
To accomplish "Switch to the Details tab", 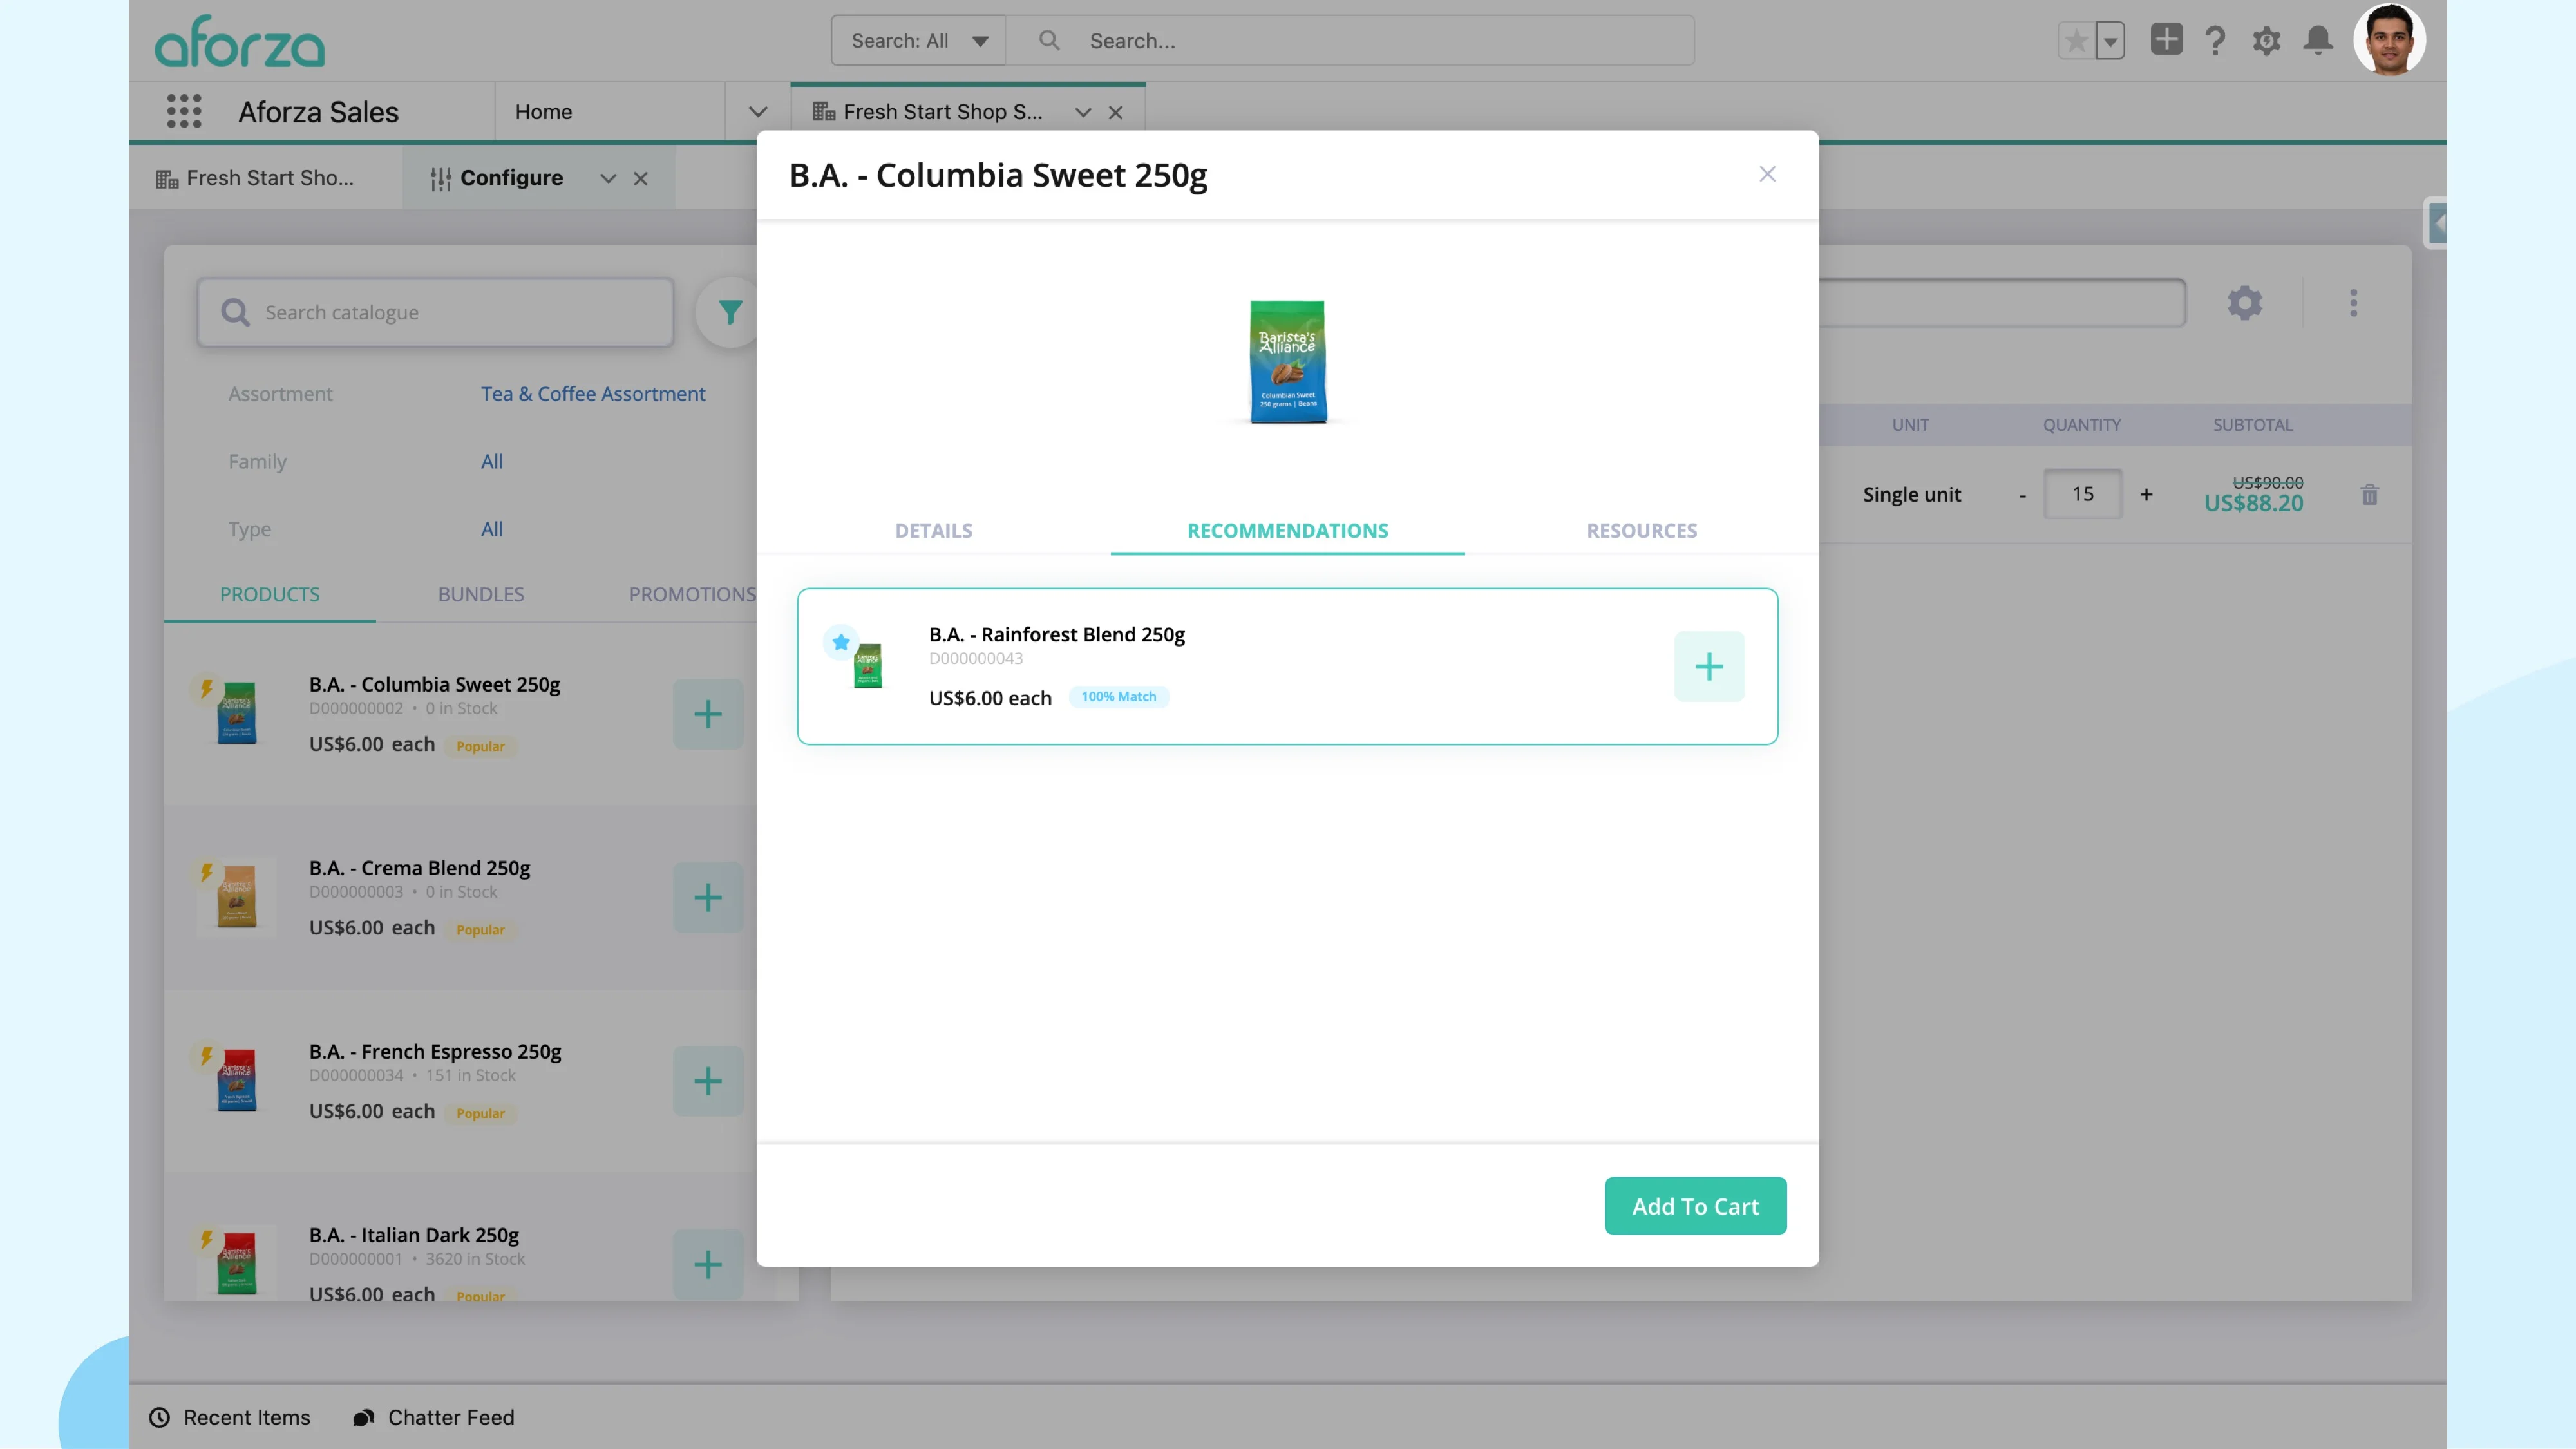I will point(933,530).
